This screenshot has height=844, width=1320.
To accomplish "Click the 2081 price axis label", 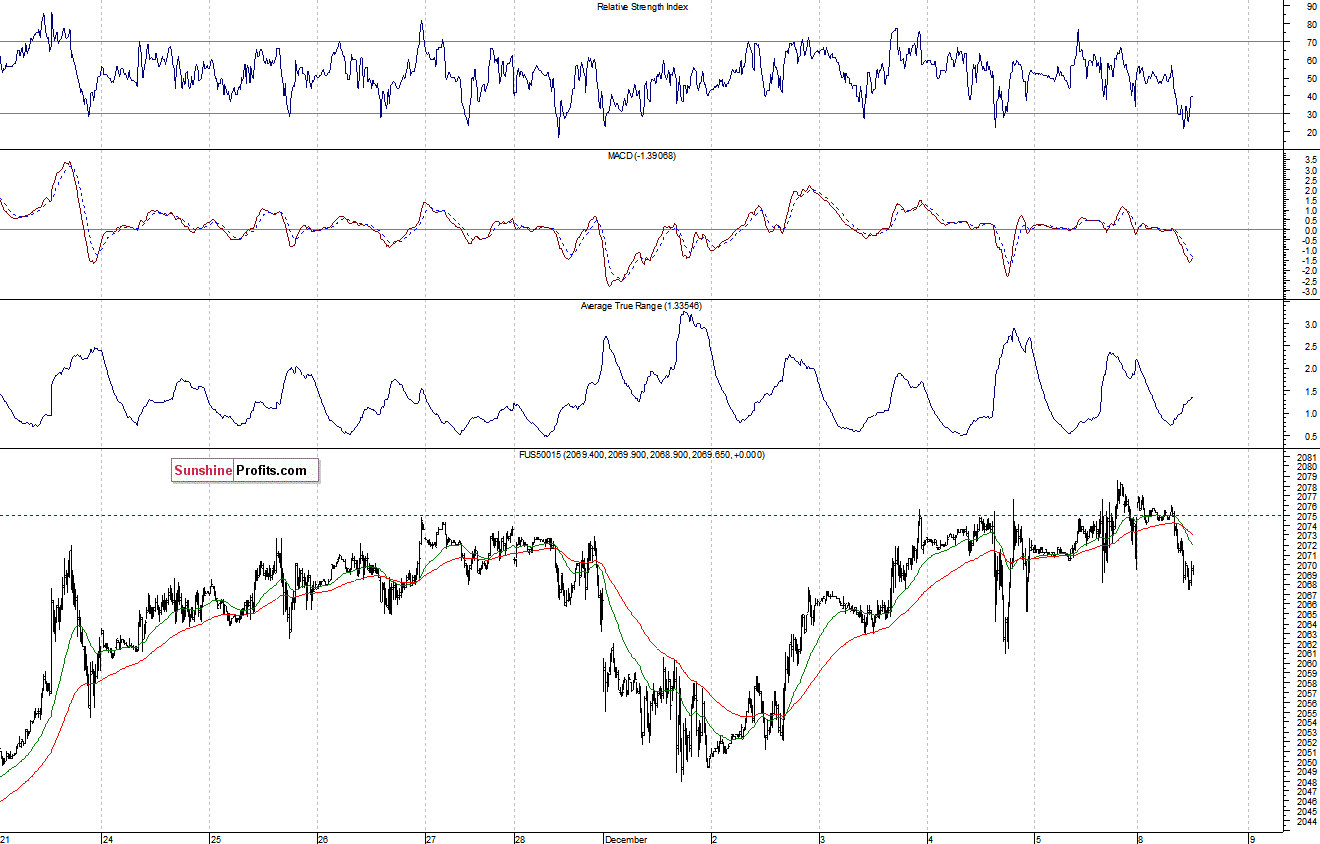I will coord(1306,457).
